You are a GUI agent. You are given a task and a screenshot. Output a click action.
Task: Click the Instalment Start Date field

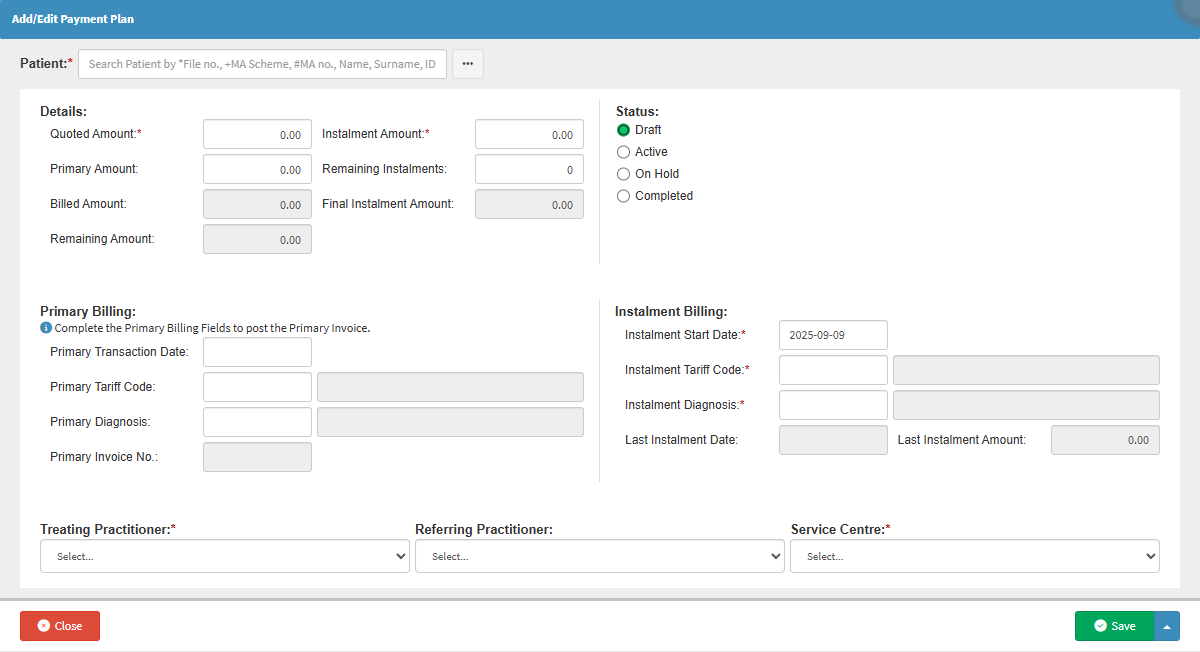point(833,335)
